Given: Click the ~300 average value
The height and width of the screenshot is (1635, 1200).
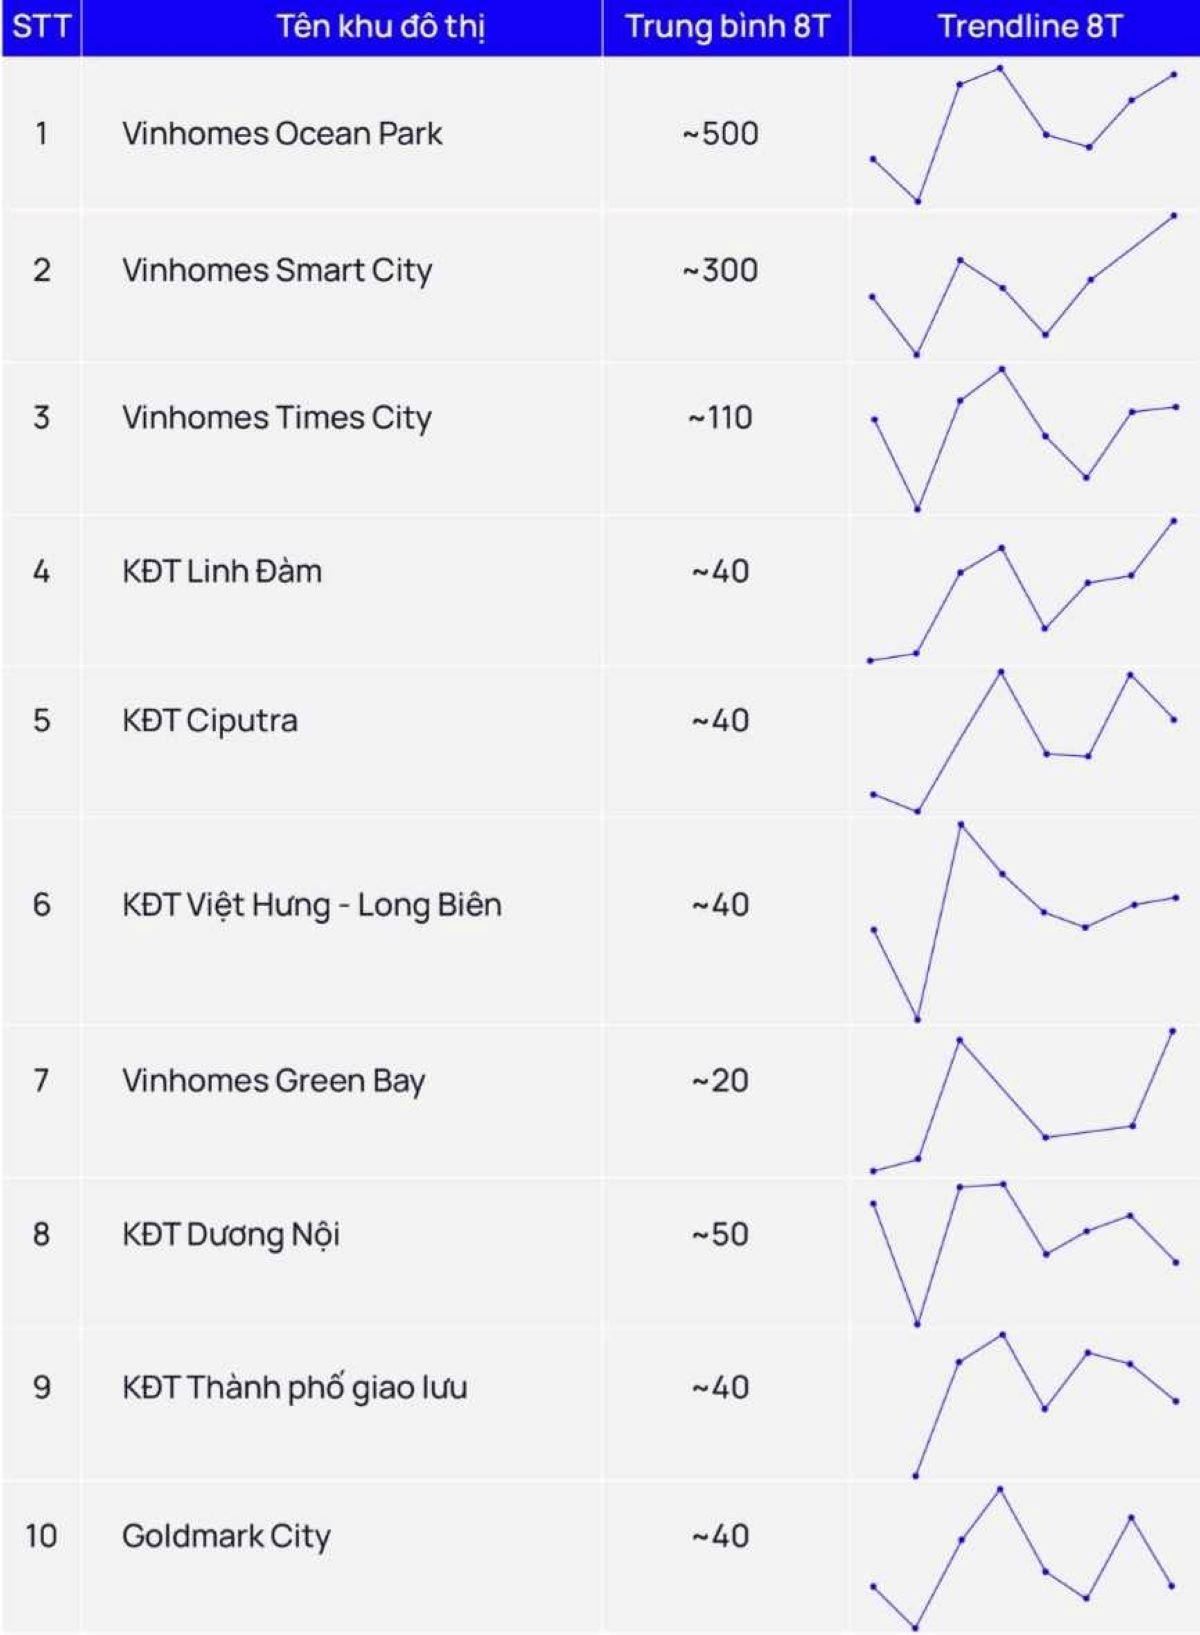Looking at the screenshot, I should [x=720, y=270].
